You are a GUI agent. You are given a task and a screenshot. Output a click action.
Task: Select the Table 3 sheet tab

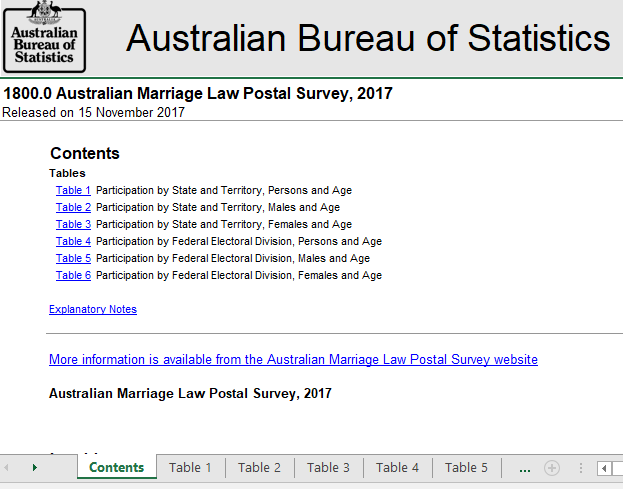tap(328, 468)
